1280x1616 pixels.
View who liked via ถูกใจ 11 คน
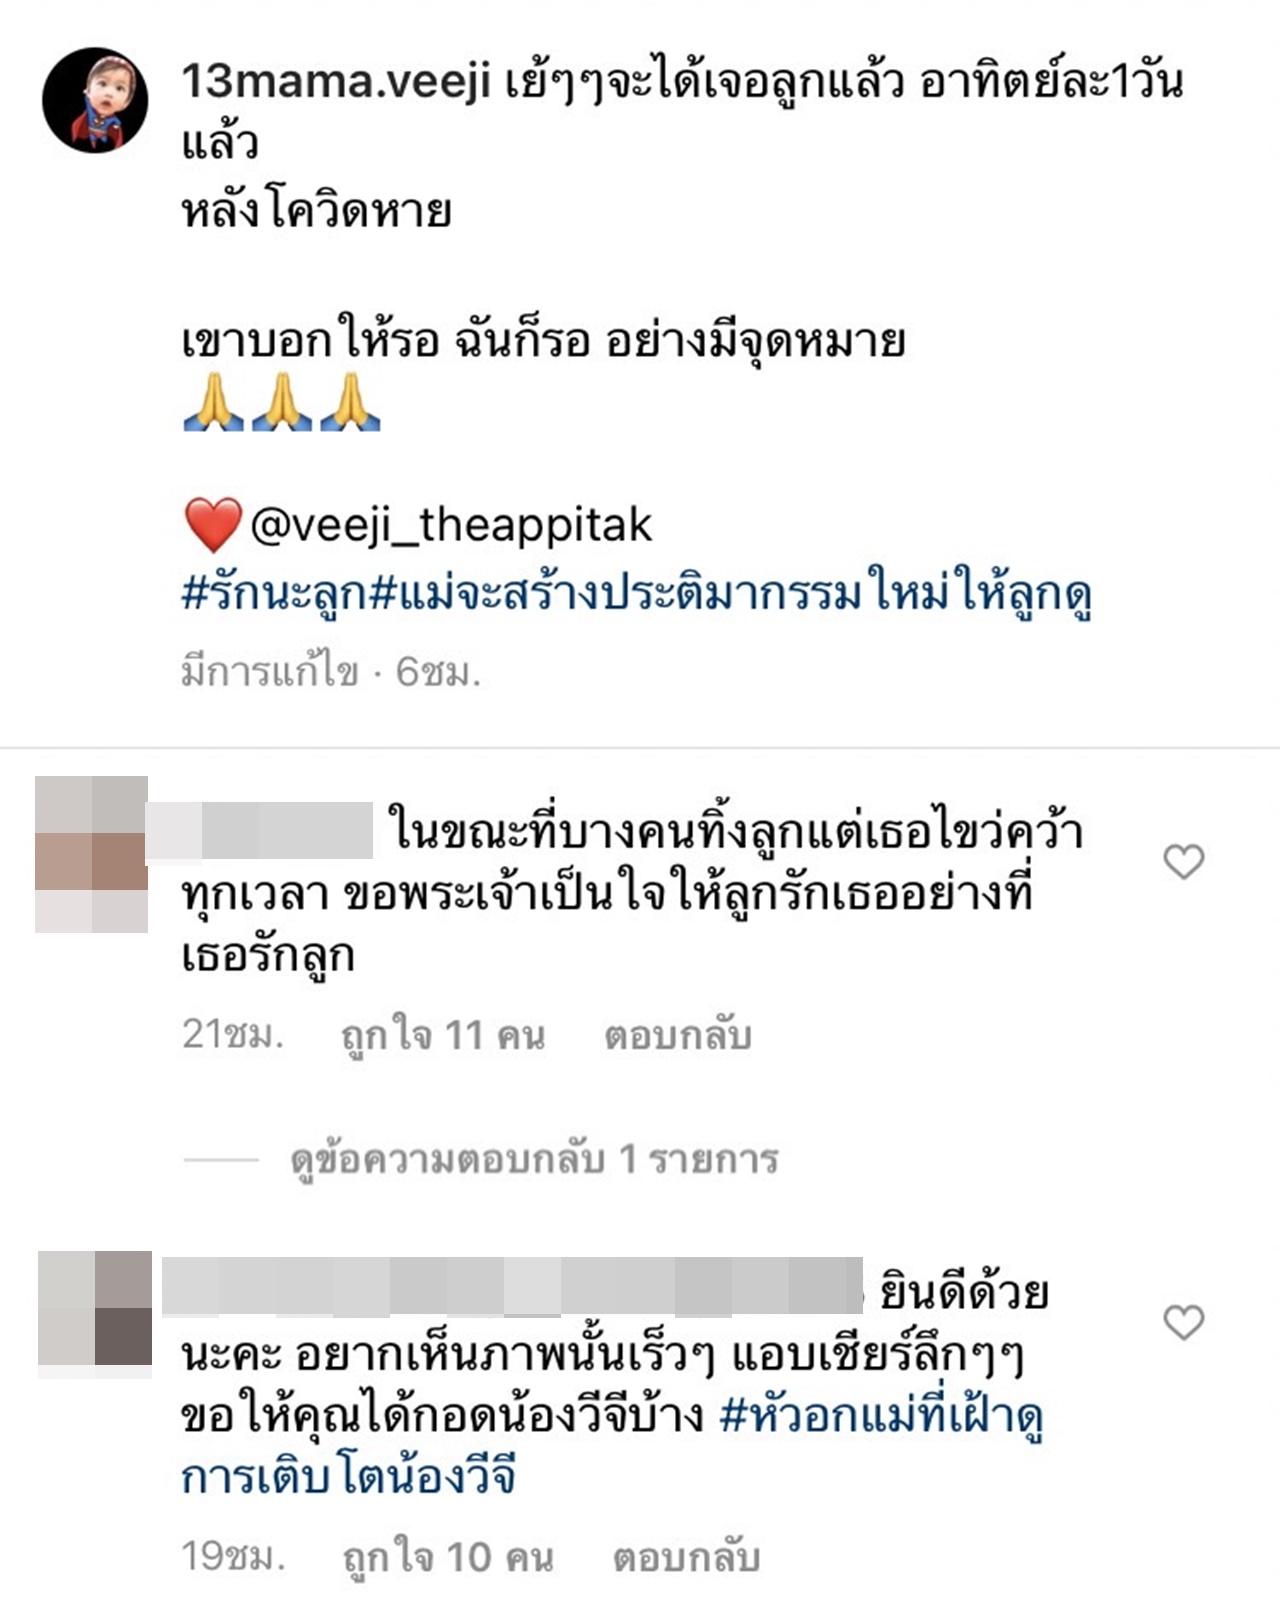click(x=443, y=1036)
